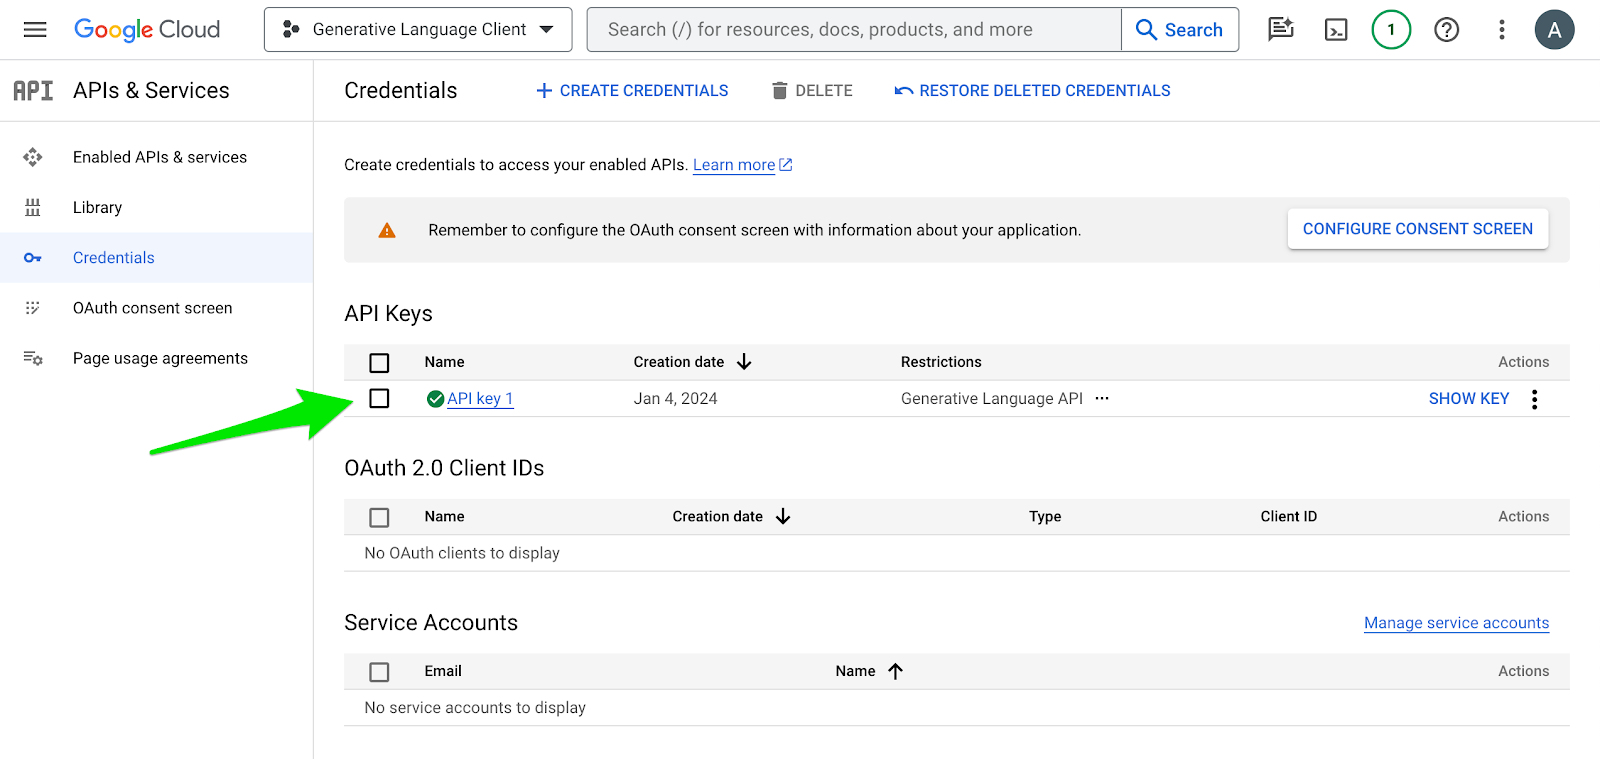Select all API keys header checkbox
This screenshot has width=1600, height=759.
tap(379, 362)
